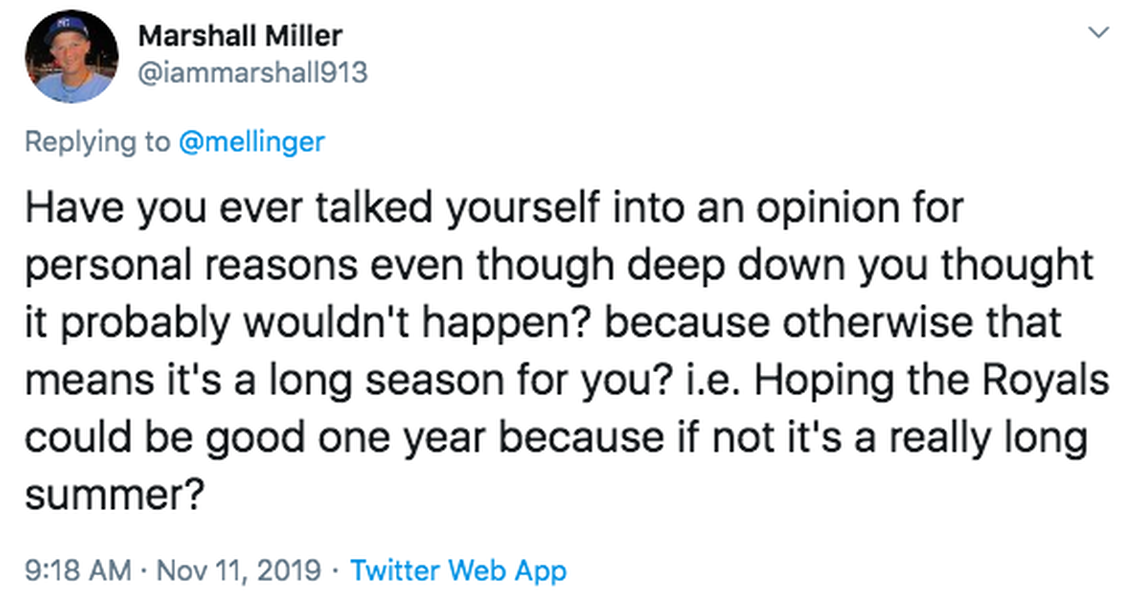
Task: Click the Marshall Miller display name
Action: click(x=240, y=36)
